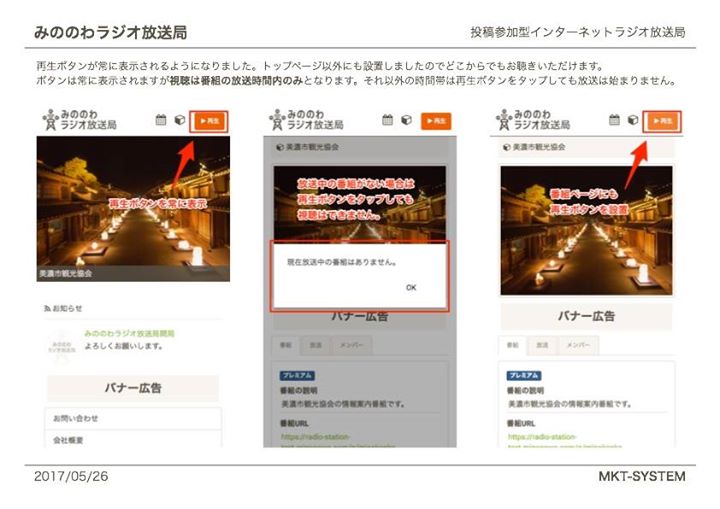Select the 番組 tab in the dimmed dialog screenshot
Screen dimensions: 720x509
[286, 345]
